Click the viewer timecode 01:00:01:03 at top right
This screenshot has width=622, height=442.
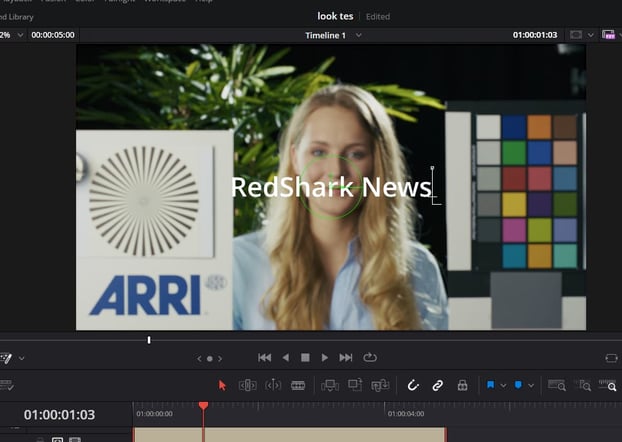535,35
